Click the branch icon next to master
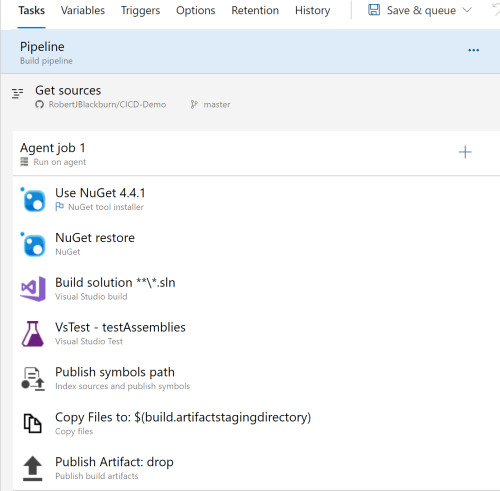Image resolution: width=500 pixels, height=491 pixels. point(194,105)
